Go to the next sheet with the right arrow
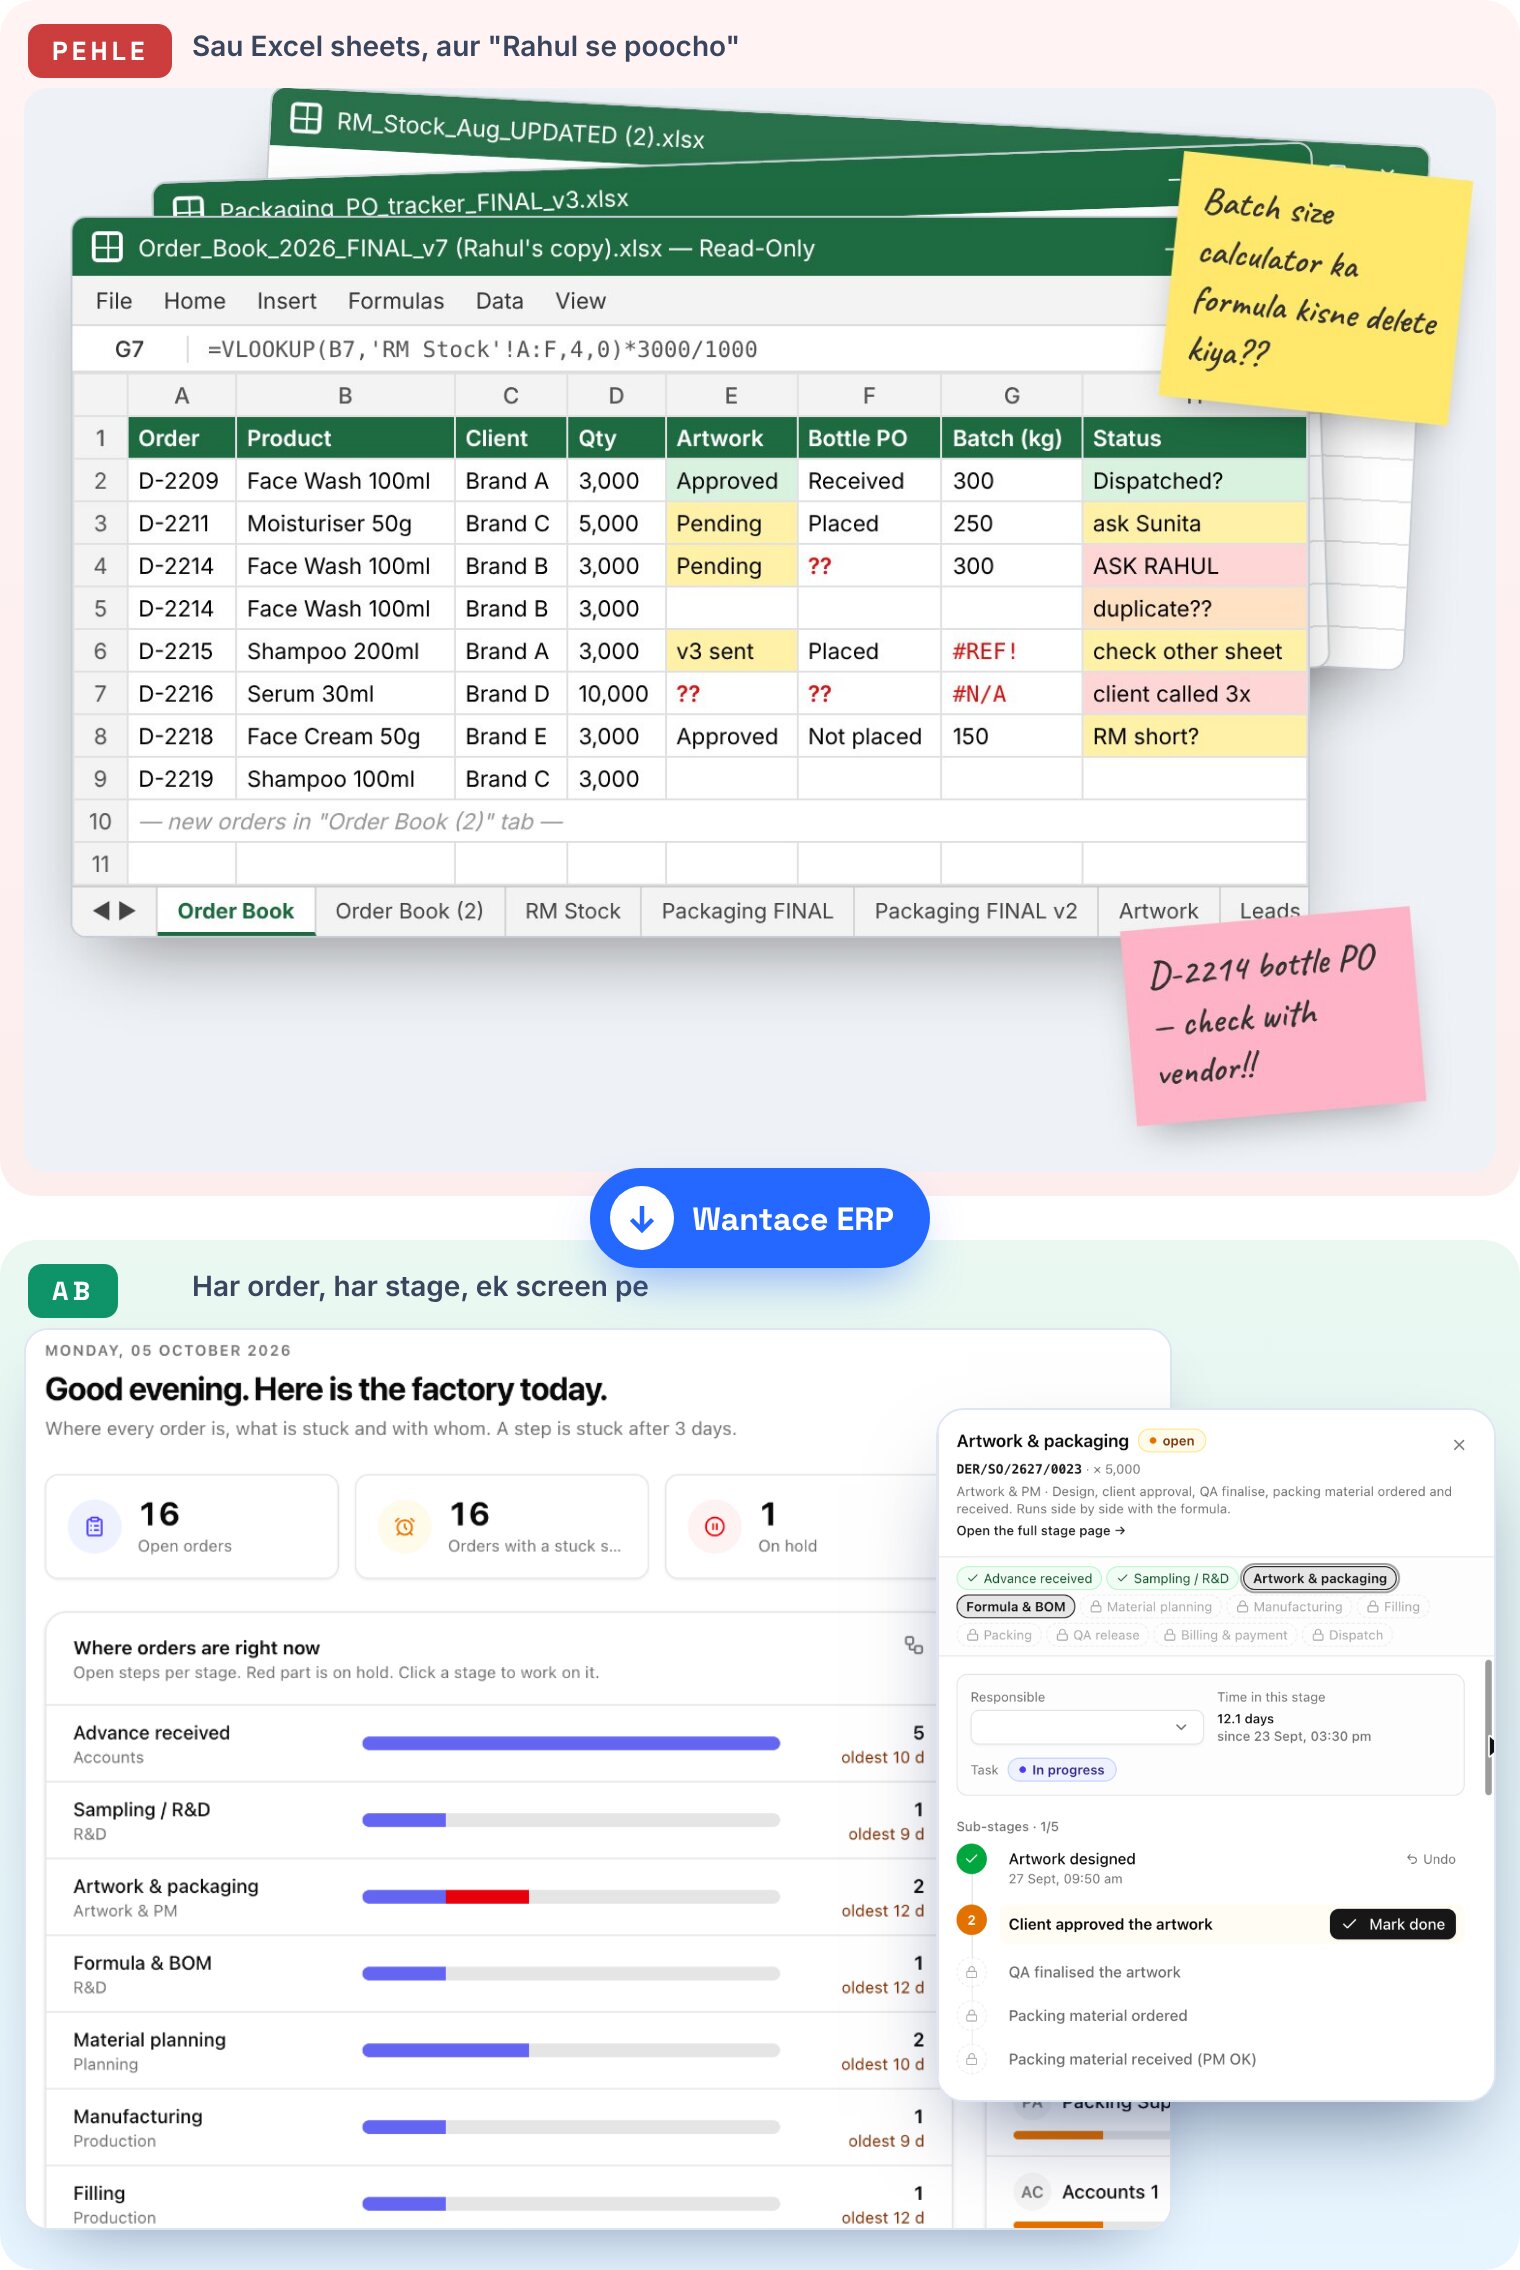The height and width of the screenshot is (2270, 1520). (127, 910)
